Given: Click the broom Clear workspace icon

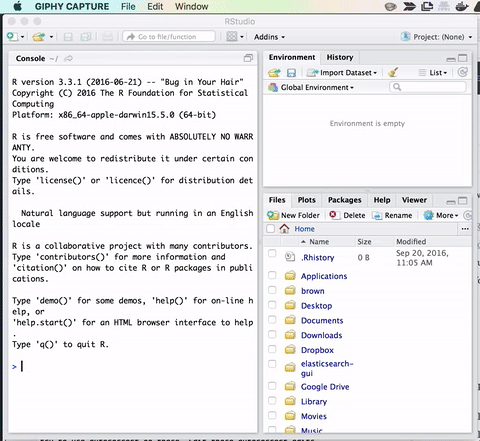Looking at the screenshot, I should click(394, 72).
